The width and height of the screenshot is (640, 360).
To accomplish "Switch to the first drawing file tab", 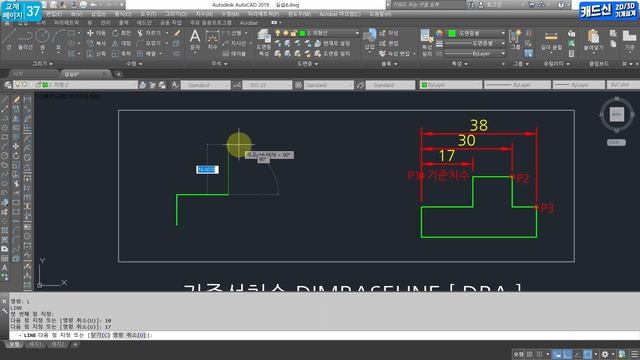I will point(33,74).
